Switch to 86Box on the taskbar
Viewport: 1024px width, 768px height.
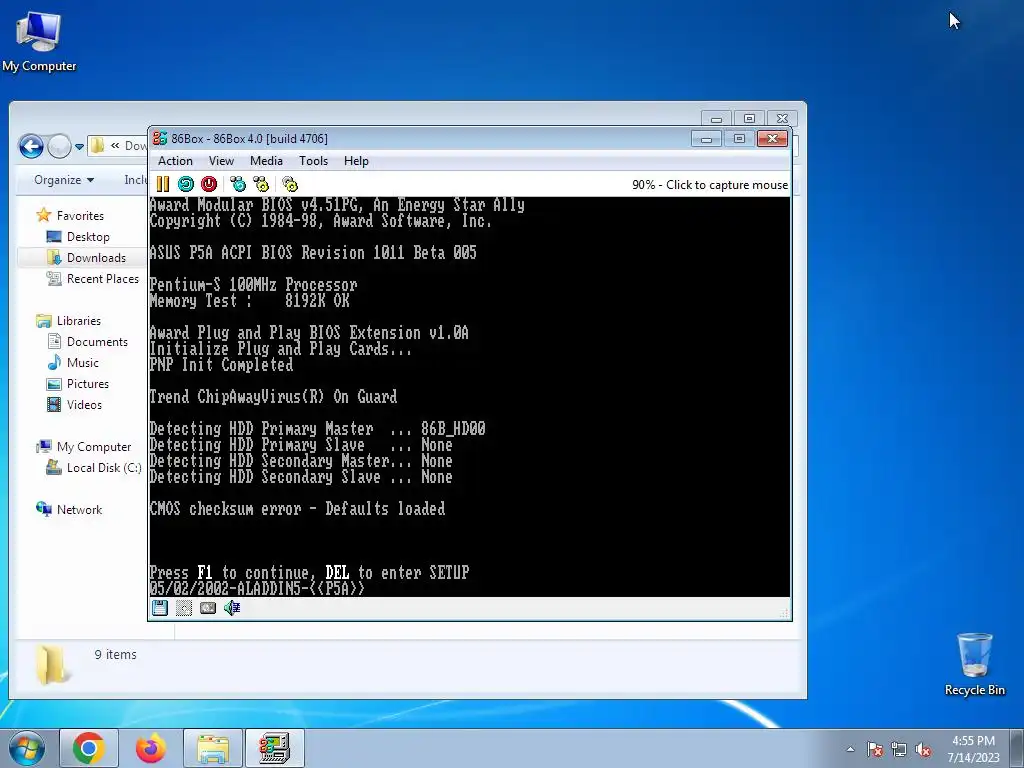pyautogui.click(x=274, y=748)
